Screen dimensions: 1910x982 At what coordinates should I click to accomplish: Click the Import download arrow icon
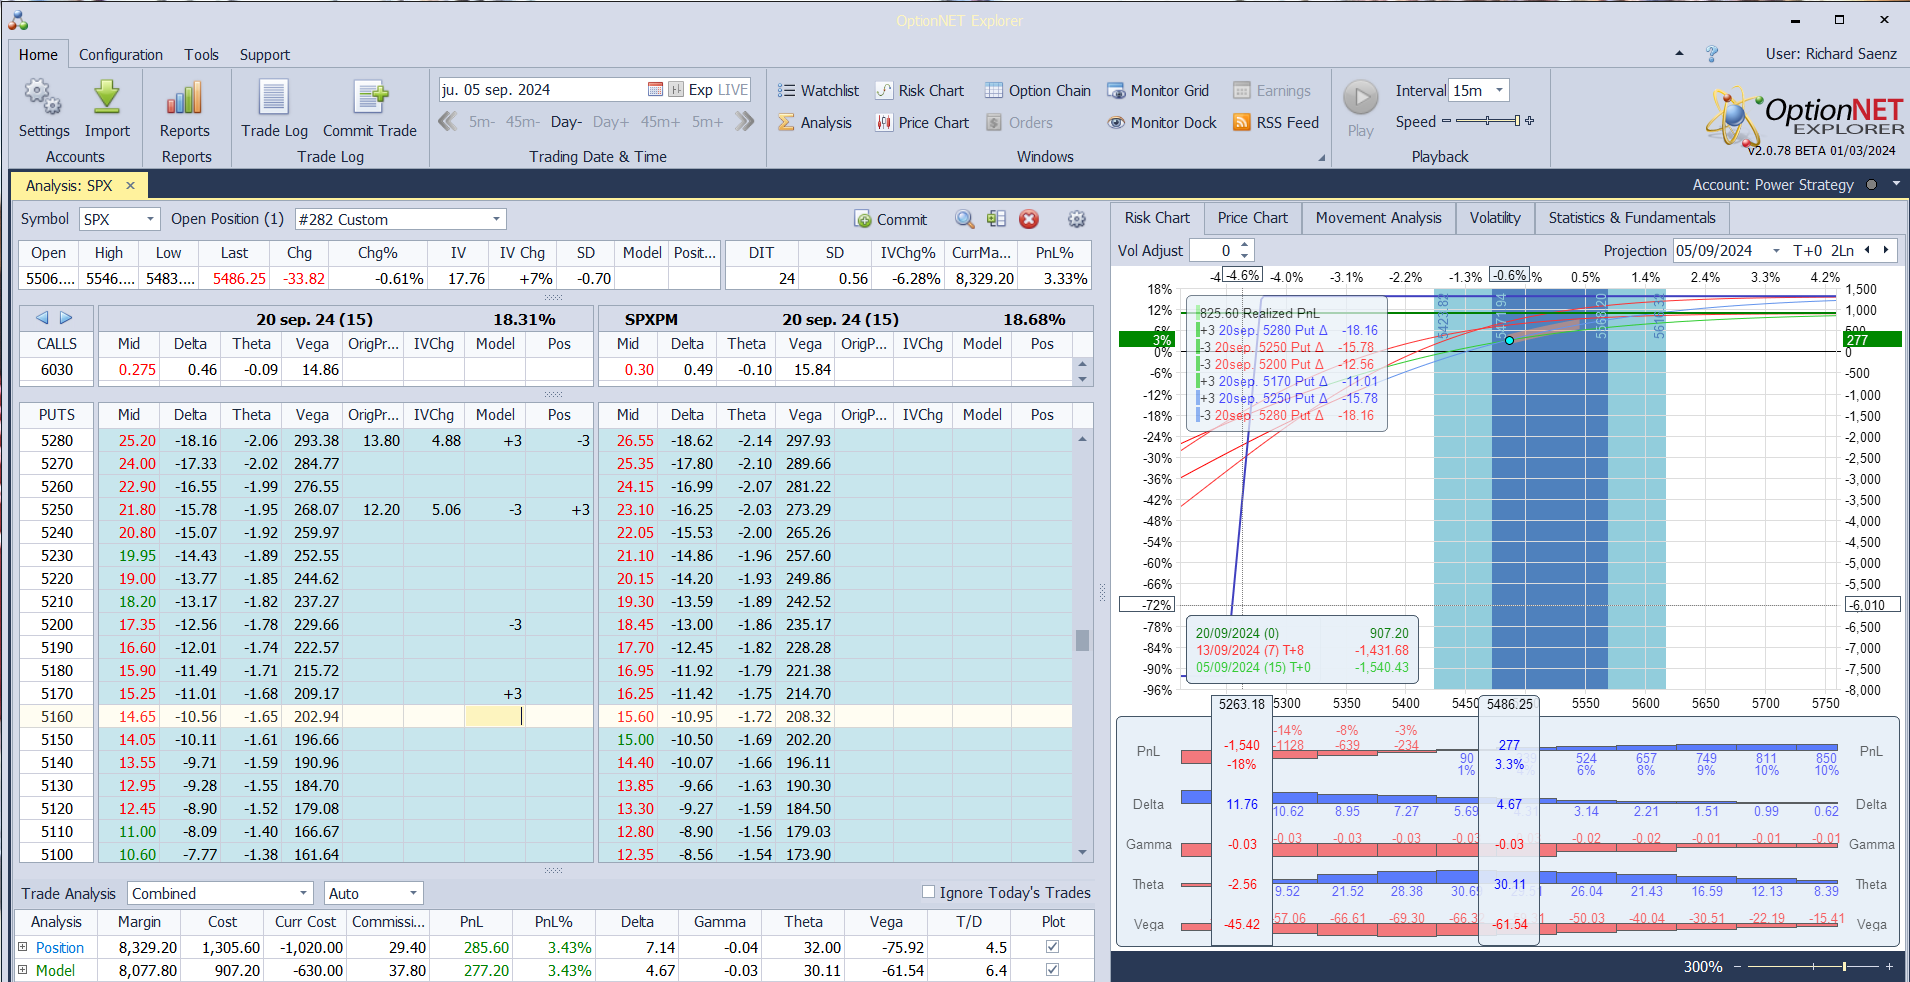[x=107, y=98]
